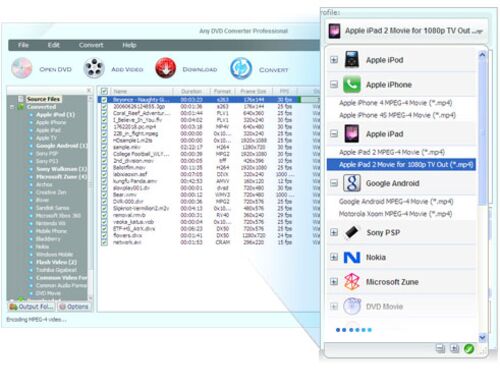Click the iPad icon in the profile header
The image size is (500, 386).
coord(334,31)
